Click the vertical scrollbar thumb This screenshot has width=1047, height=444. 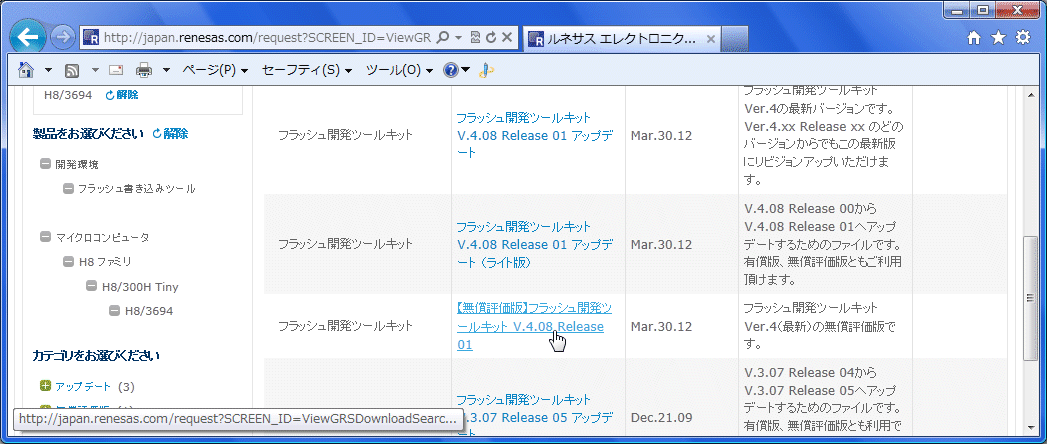[x=1031, y=298]
